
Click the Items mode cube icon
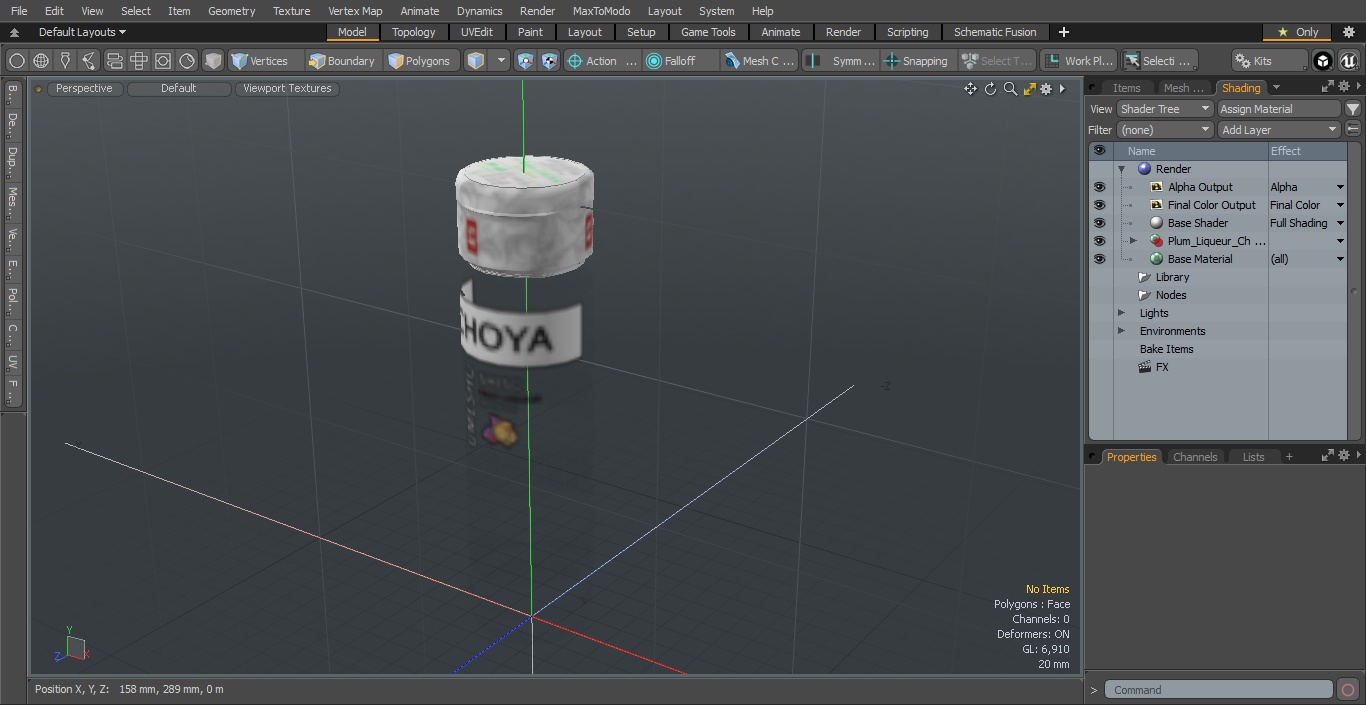476,61
